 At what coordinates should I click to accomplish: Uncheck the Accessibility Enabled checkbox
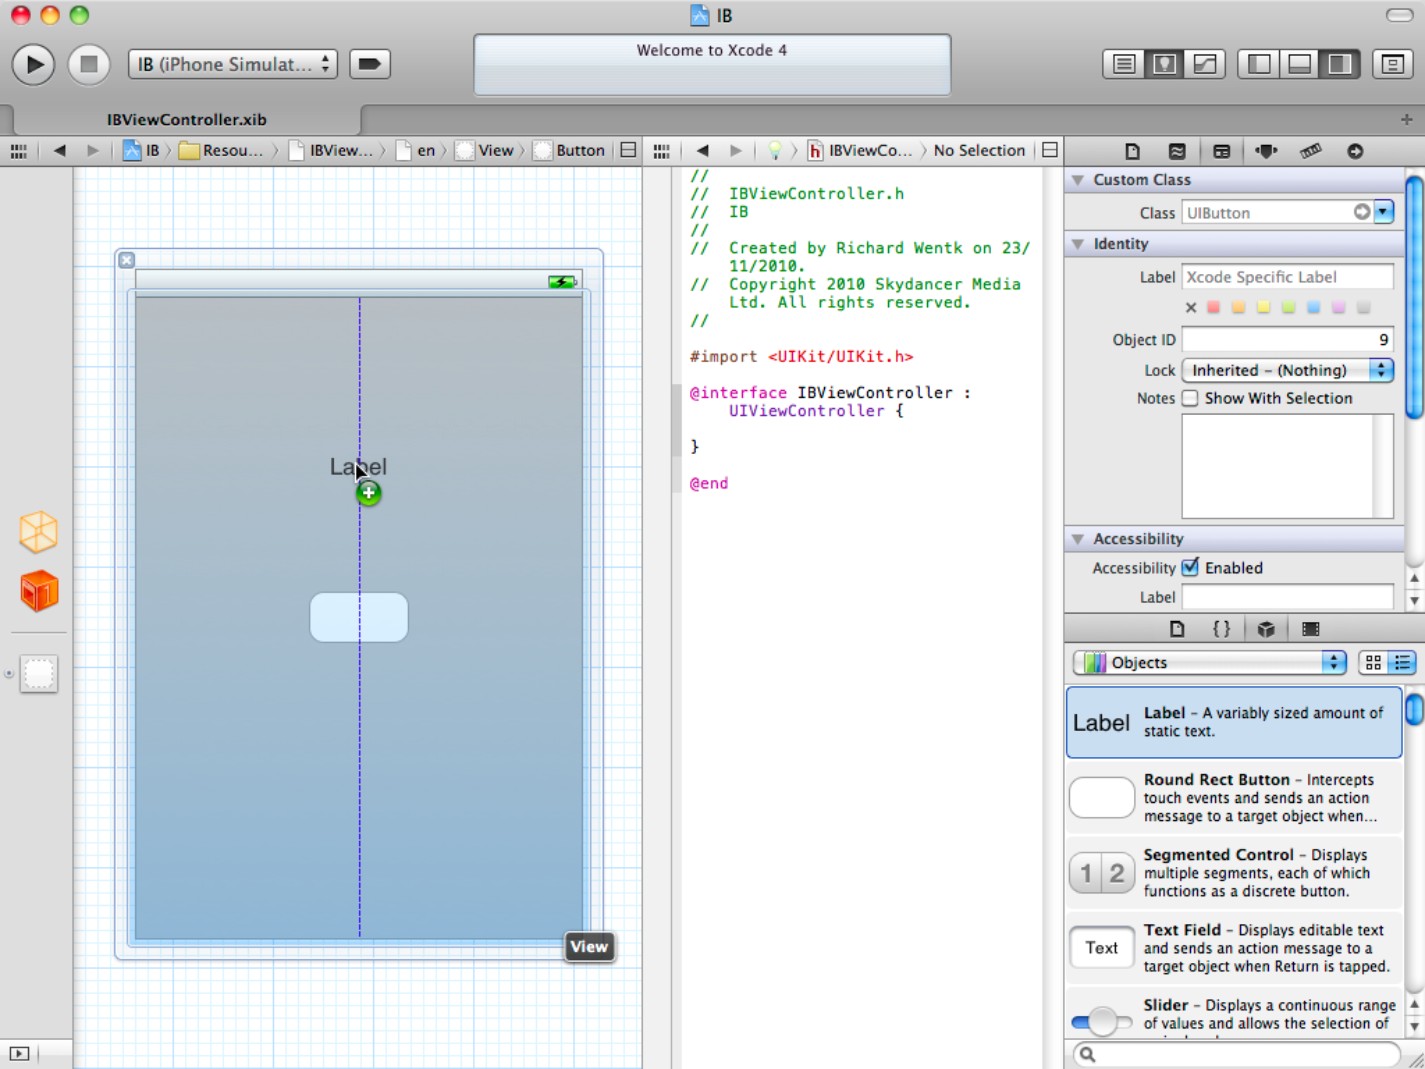[x=1190, y=568]
